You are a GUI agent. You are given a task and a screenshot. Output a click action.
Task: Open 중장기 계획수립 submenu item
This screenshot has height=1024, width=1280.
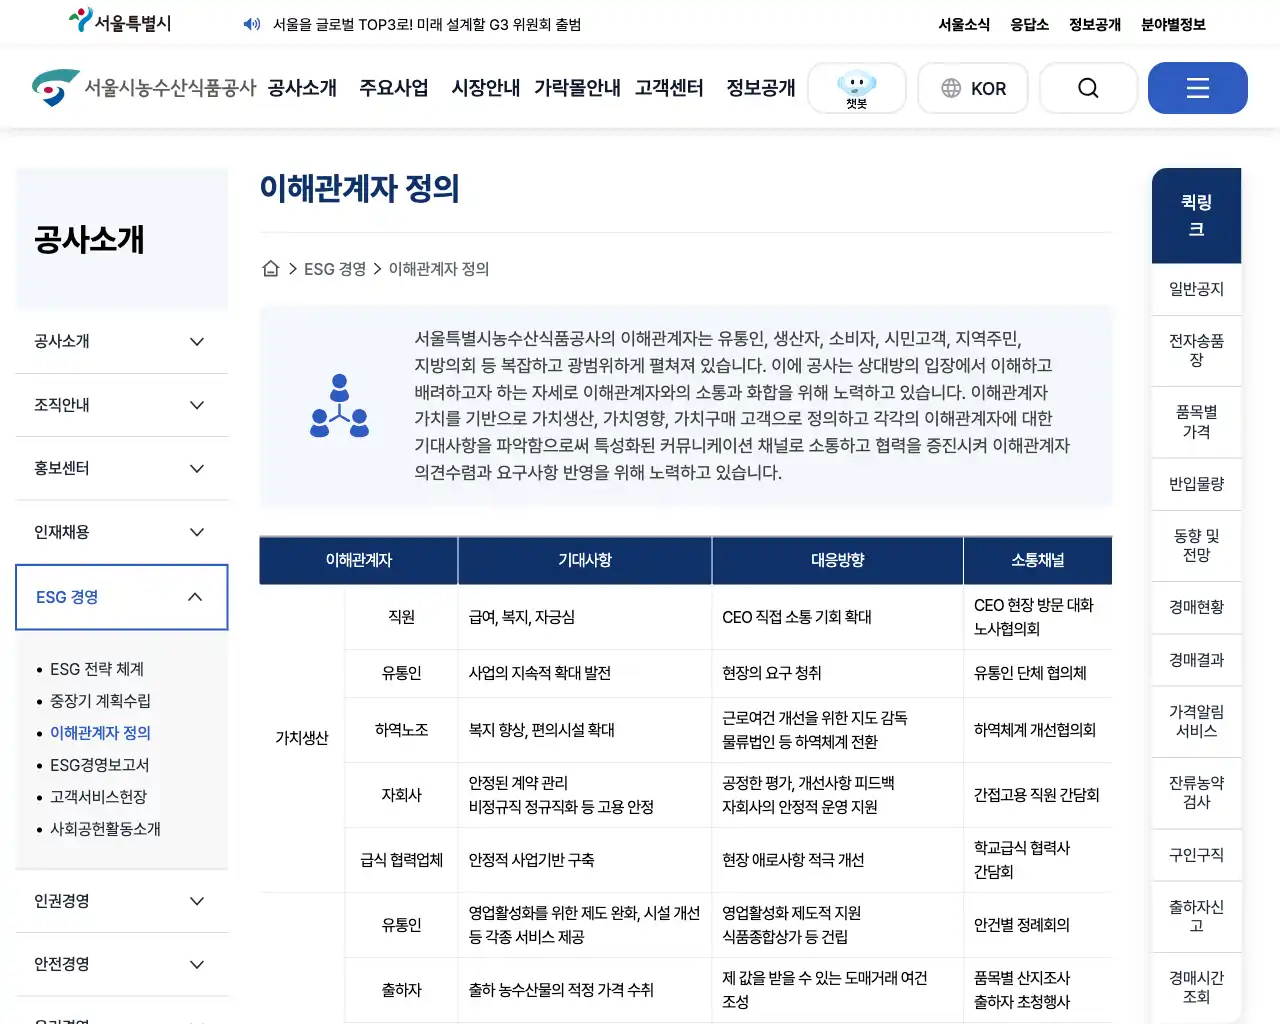100,701
